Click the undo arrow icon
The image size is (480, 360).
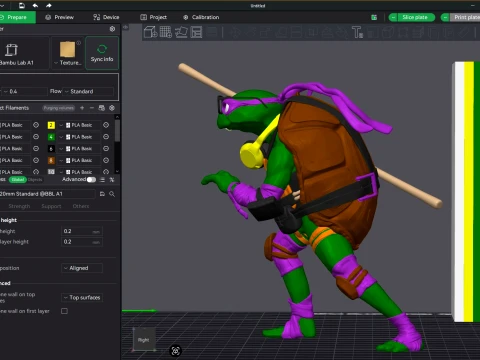click(35, 5)
